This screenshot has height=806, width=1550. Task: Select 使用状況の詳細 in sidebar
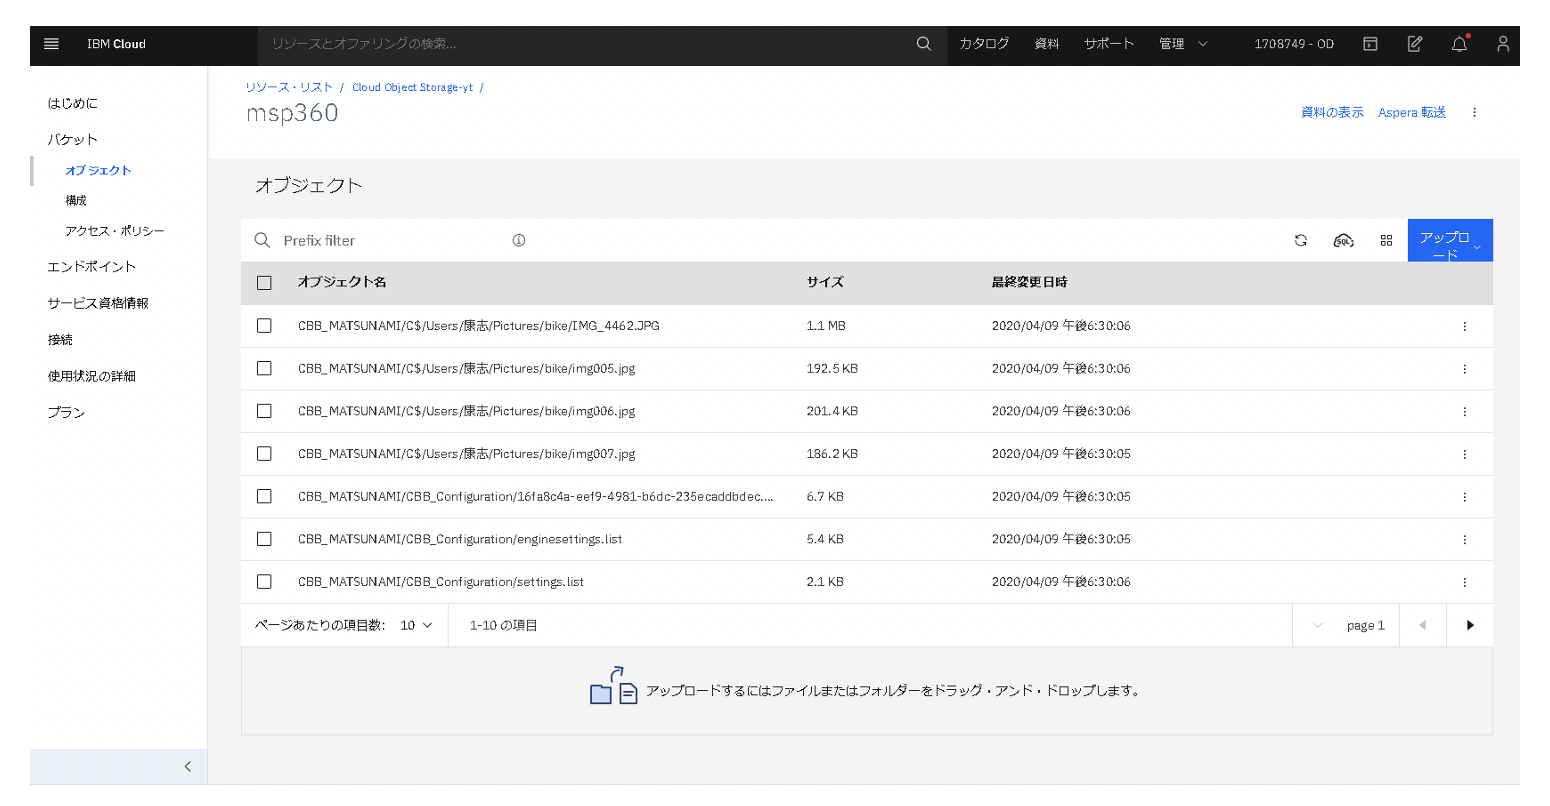[91, 376]
